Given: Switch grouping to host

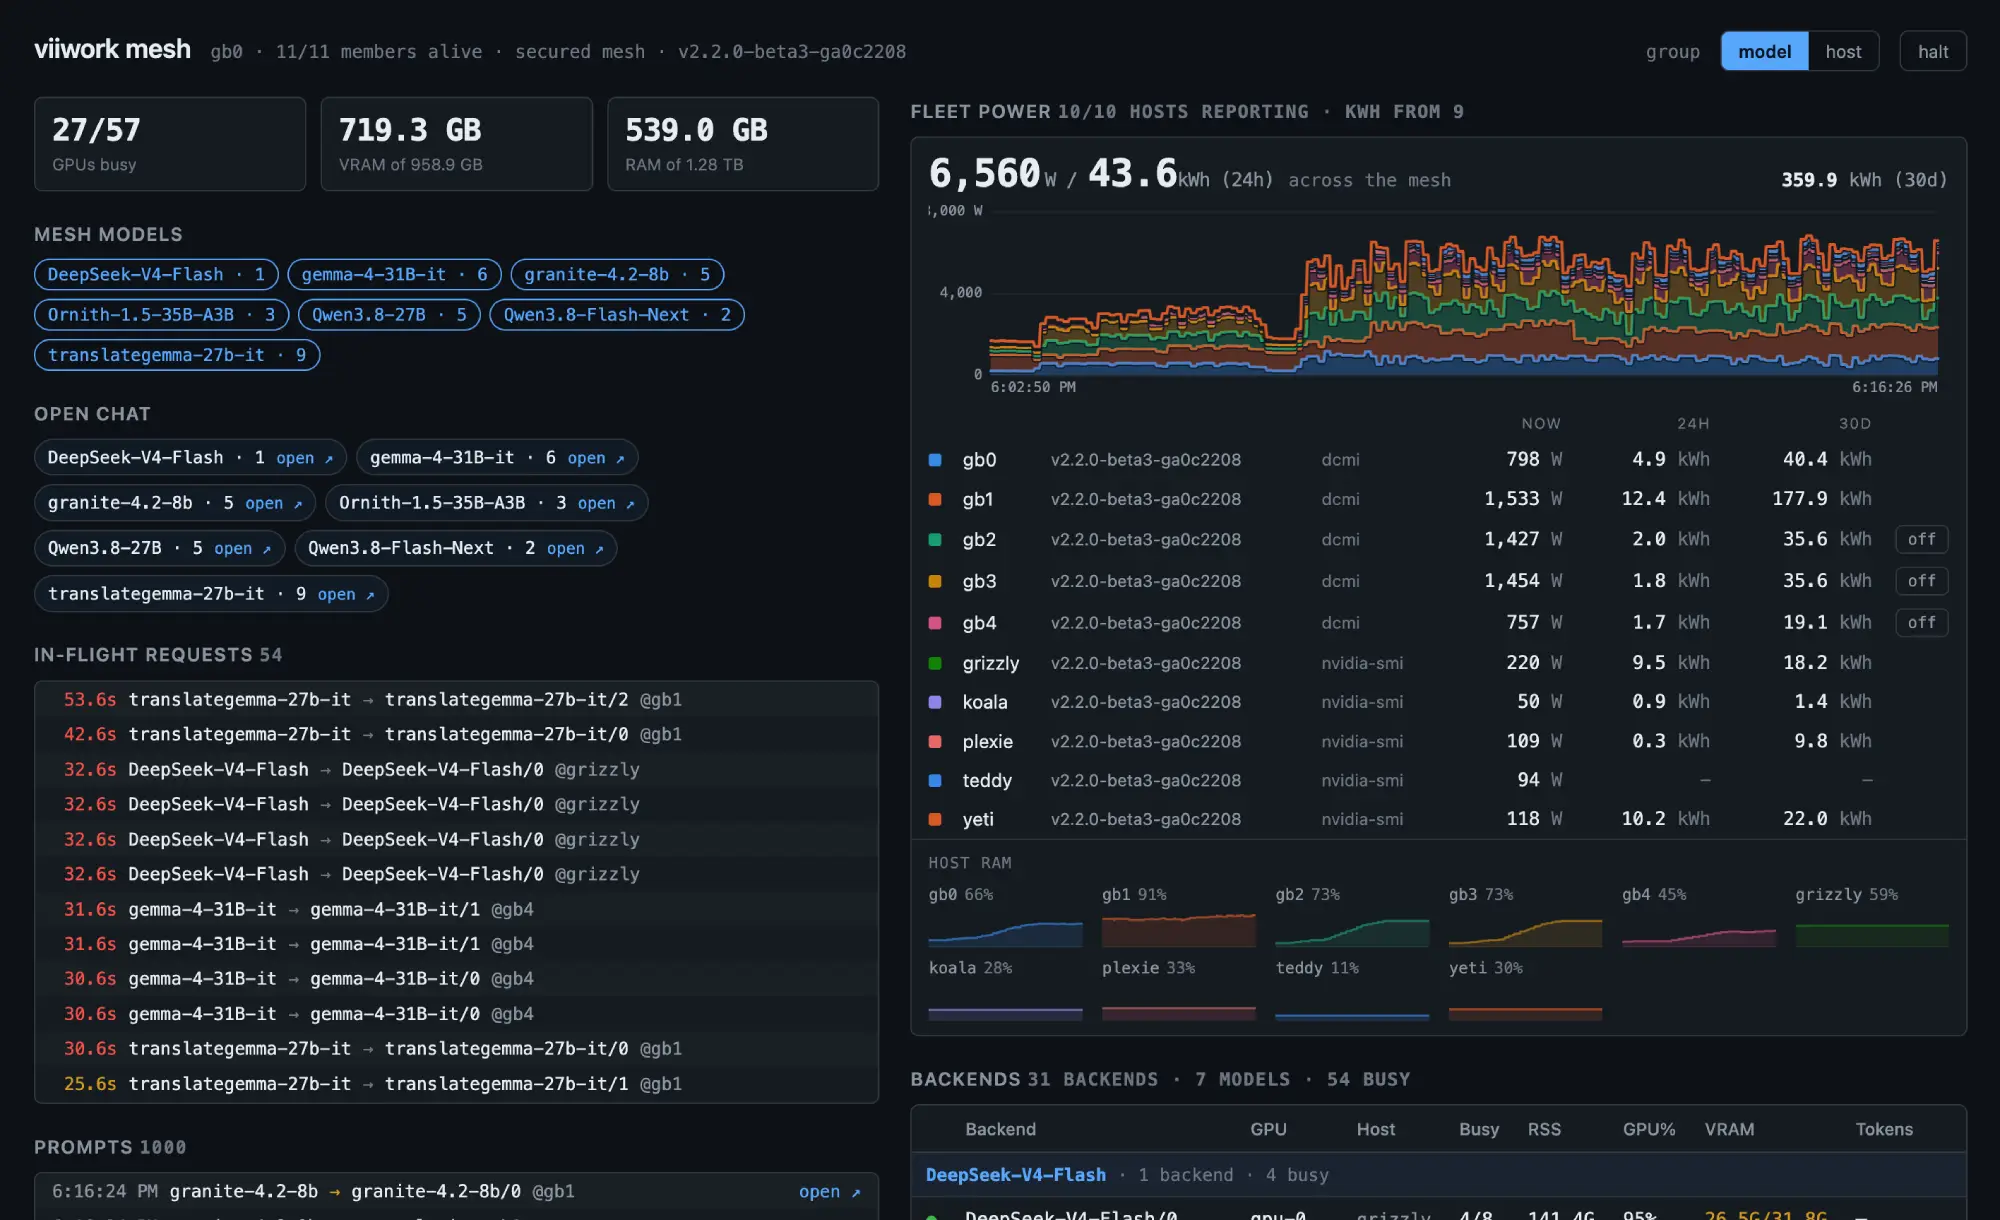Looking at the screenshot, I should pyautogui.click(x=1843, y=52).
